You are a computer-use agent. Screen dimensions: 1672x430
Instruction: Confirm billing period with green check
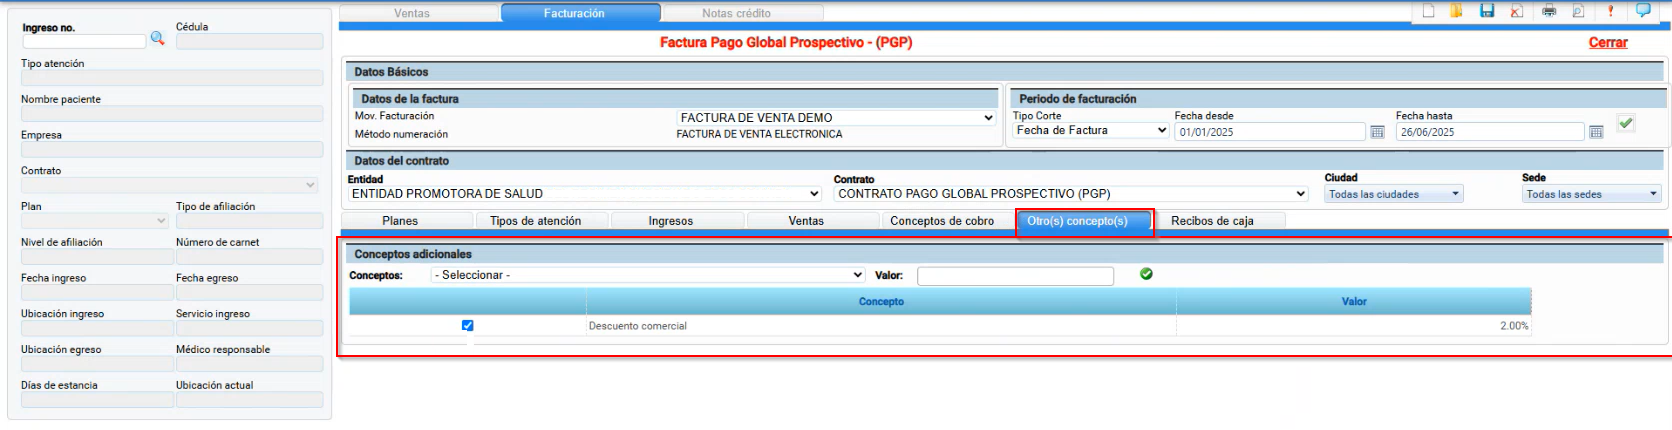pyautogui.click(x=1626, y=123)
